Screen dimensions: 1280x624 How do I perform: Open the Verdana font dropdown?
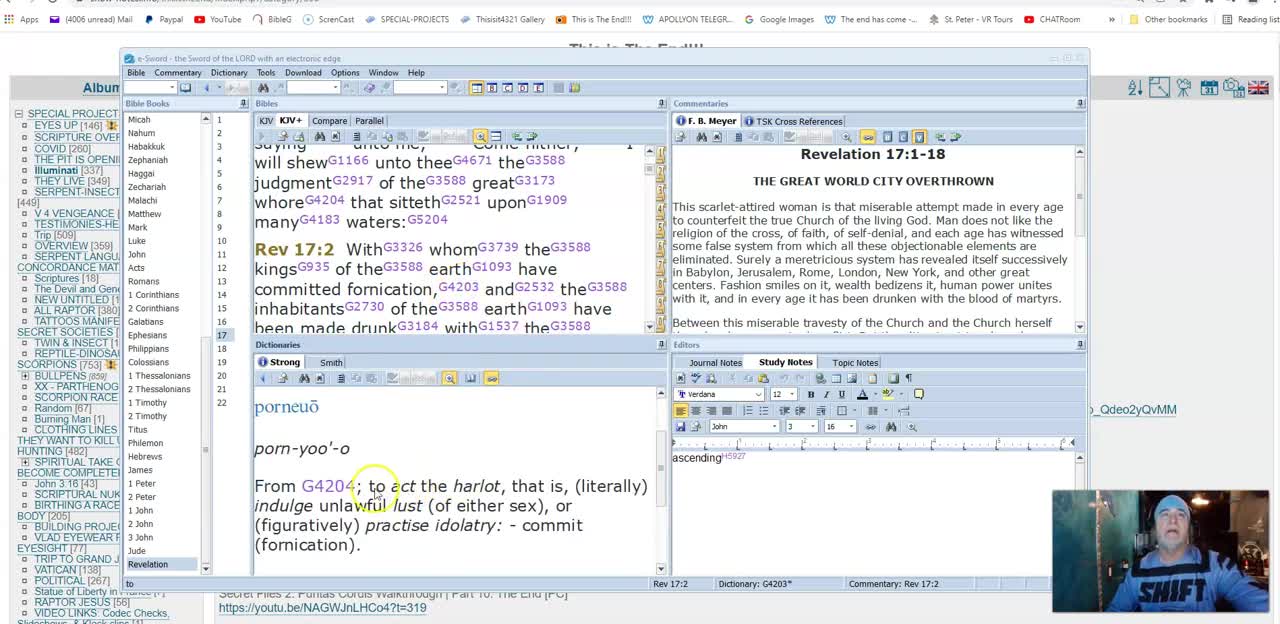pyautogui.click(x=757, y=394)
